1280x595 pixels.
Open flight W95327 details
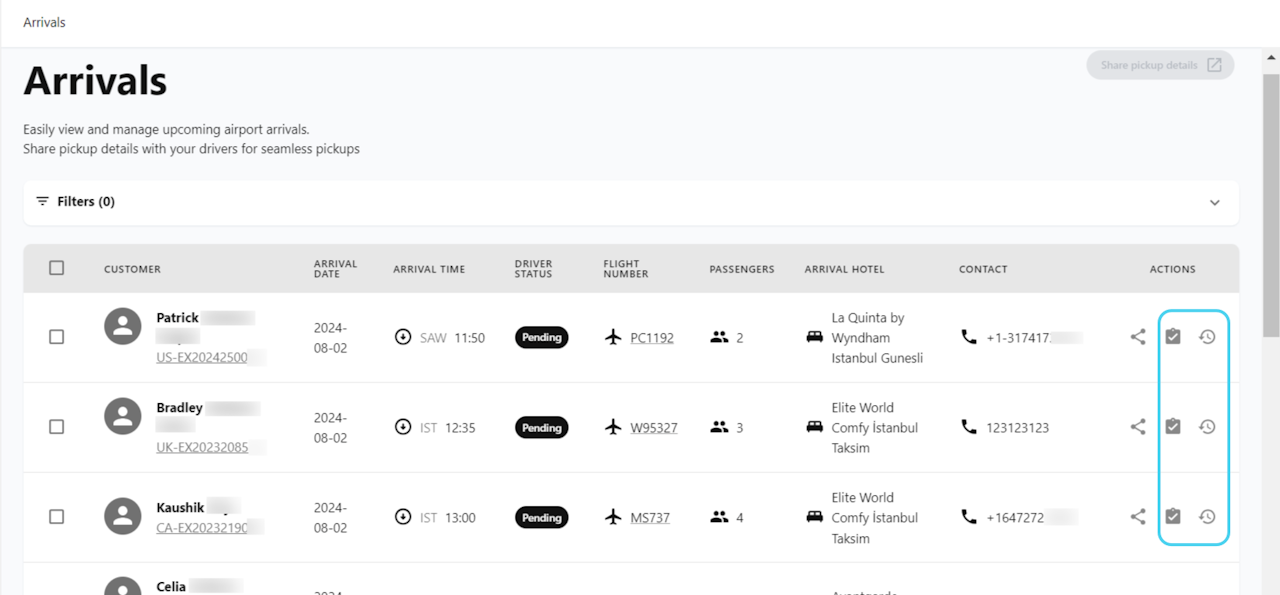pos(654,428)
